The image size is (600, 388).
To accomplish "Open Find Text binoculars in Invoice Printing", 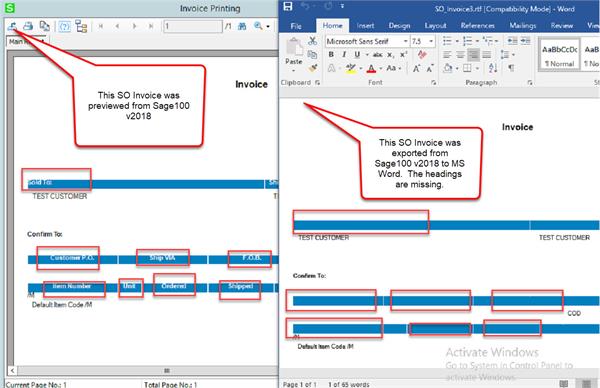I will (242, 26).
